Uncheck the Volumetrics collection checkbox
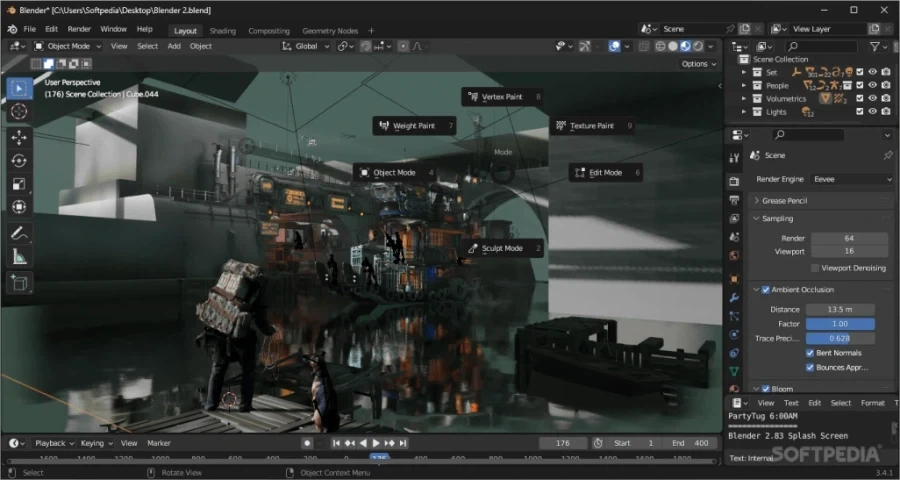This screenshot has height=480, width=900. [859, 98]
